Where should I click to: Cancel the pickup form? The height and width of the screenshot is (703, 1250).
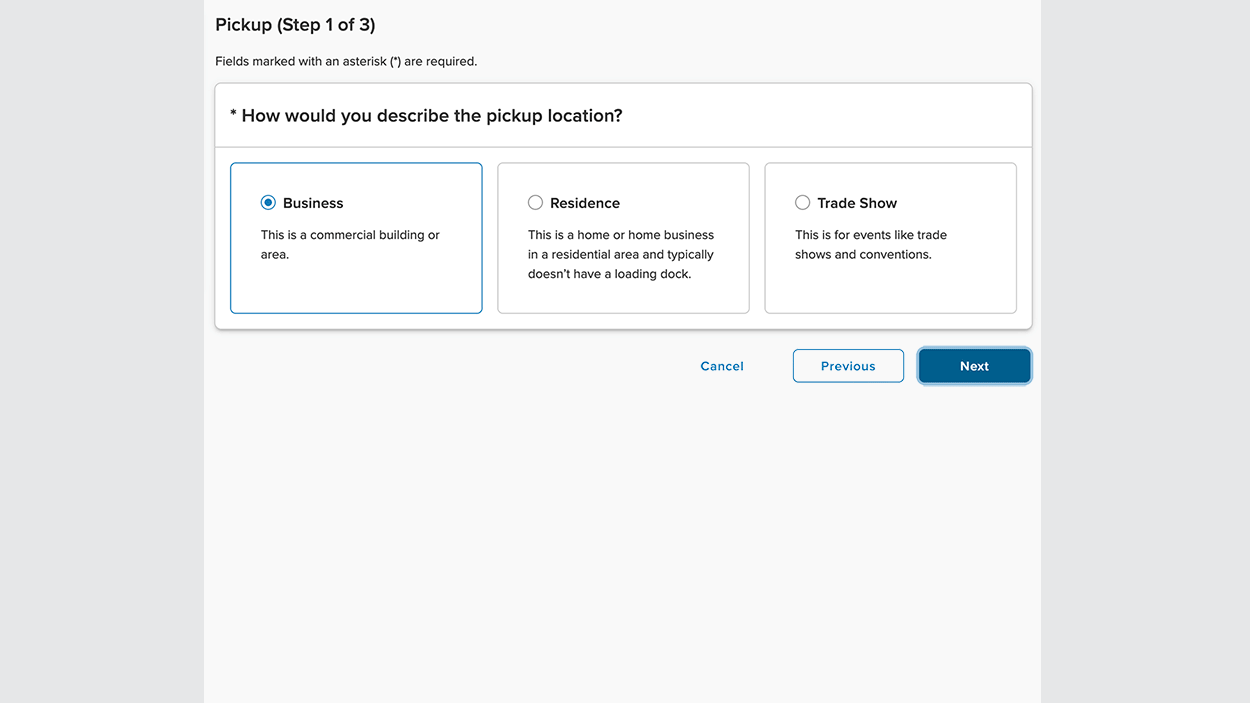tap(721, 366)
